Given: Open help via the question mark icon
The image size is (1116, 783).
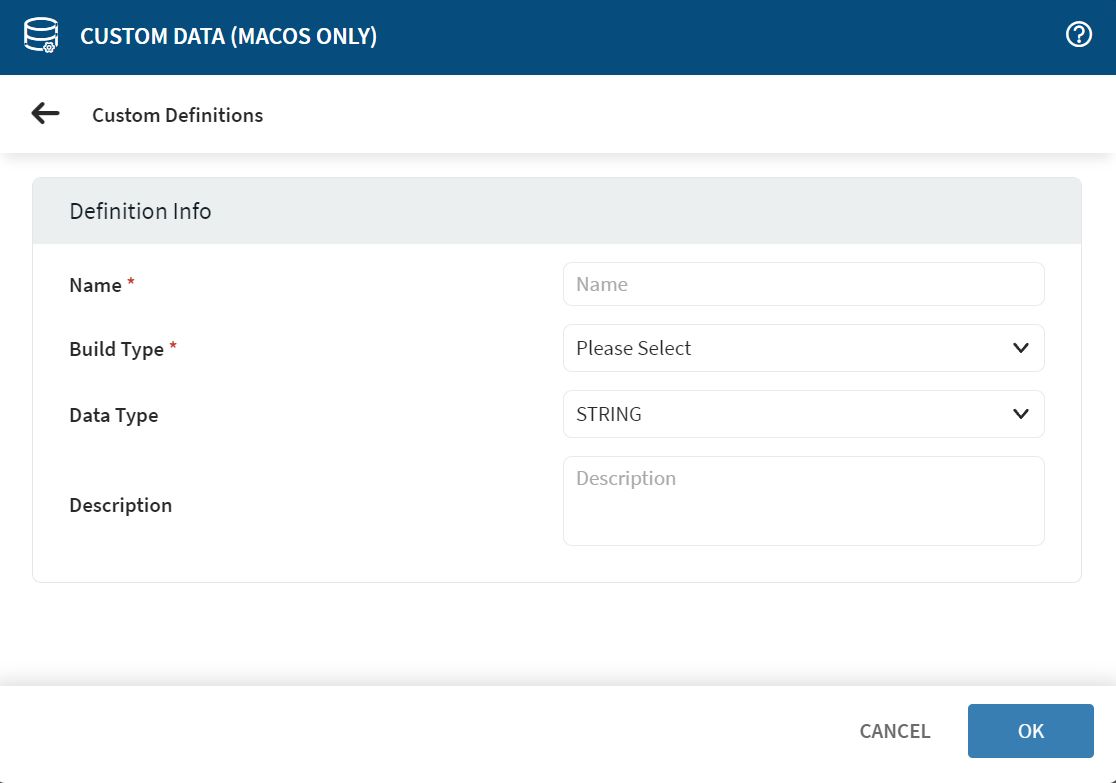Looking at the screenshot, I should (x=1078, y=36).
